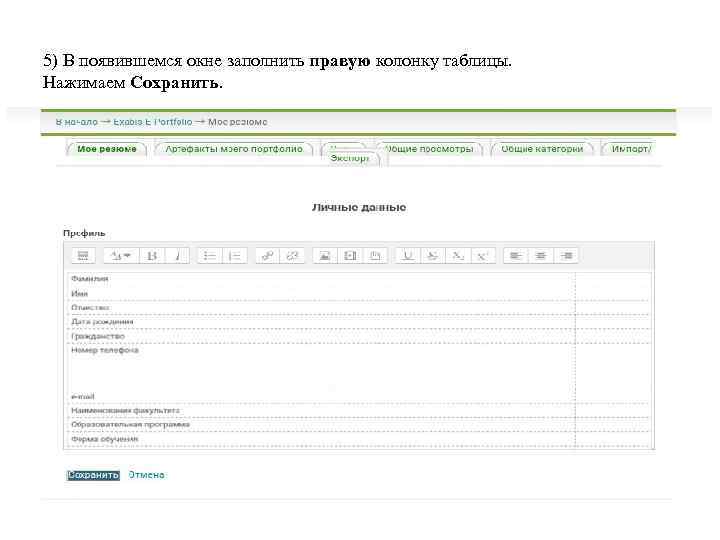Click the 'Сохранить' button
The image size is (720, 540).
(x=93, y=475)
